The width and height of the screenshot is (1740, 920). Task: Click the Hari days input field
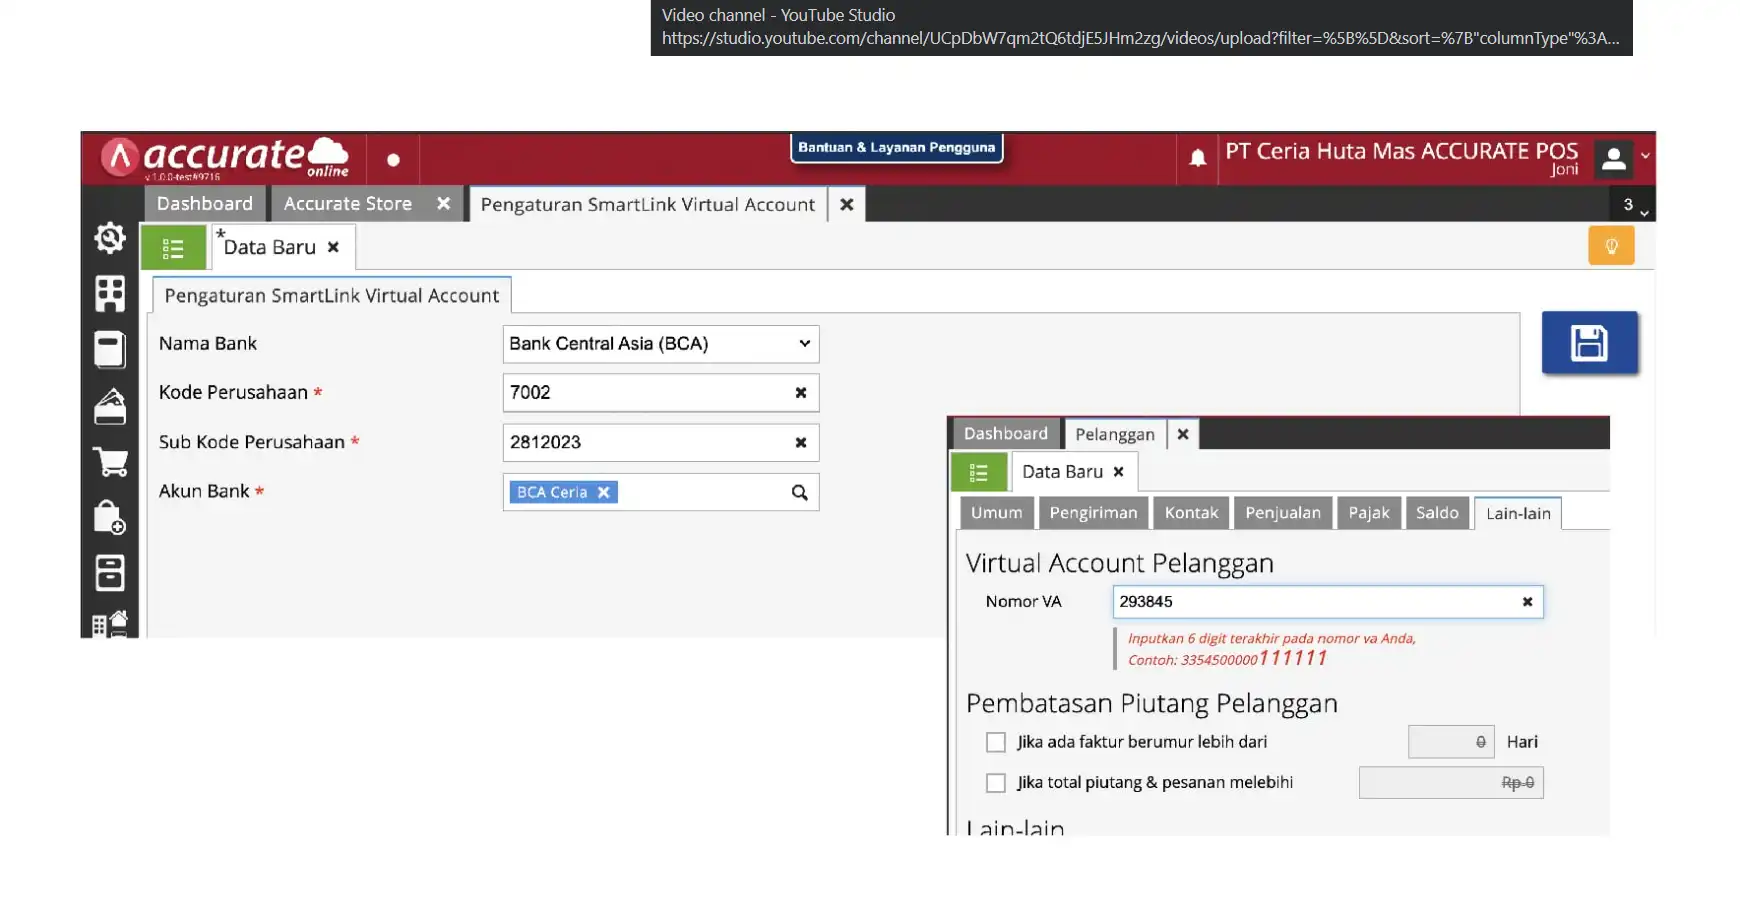coord(1451,742)
